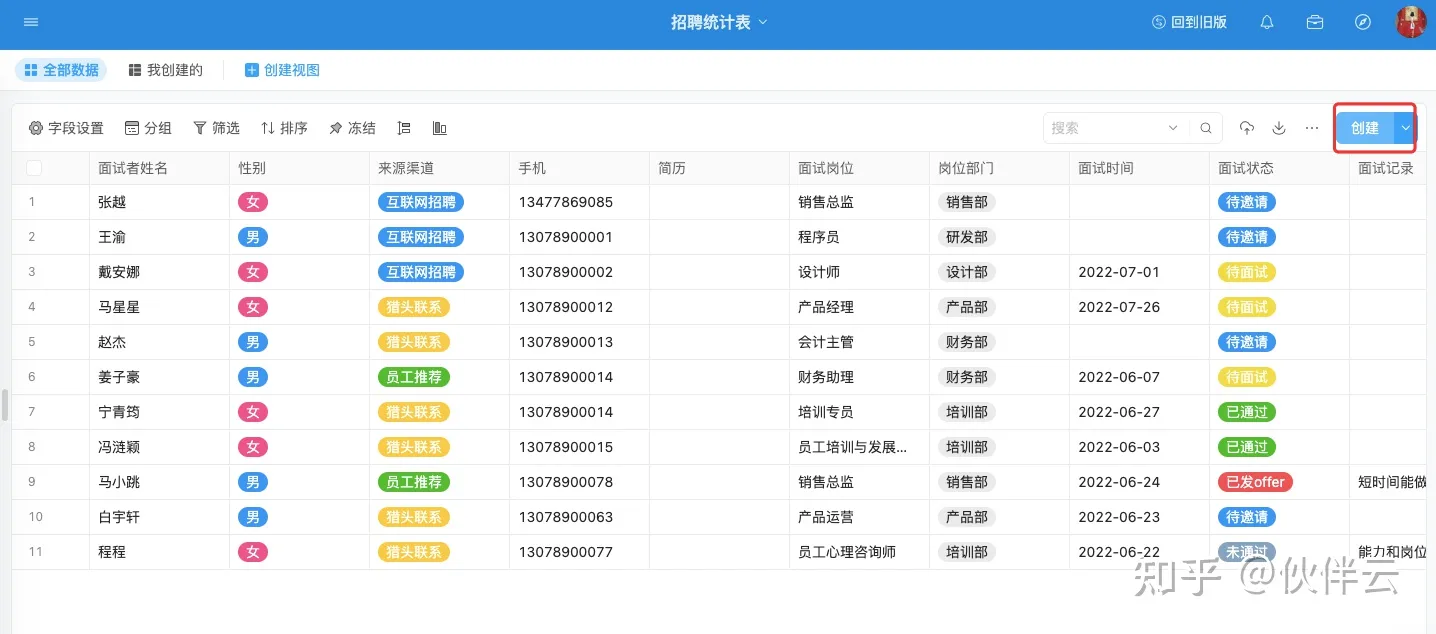The image size is (1436, 634).
Task: Click 会计主管 position cell
Action: [826, 342]
